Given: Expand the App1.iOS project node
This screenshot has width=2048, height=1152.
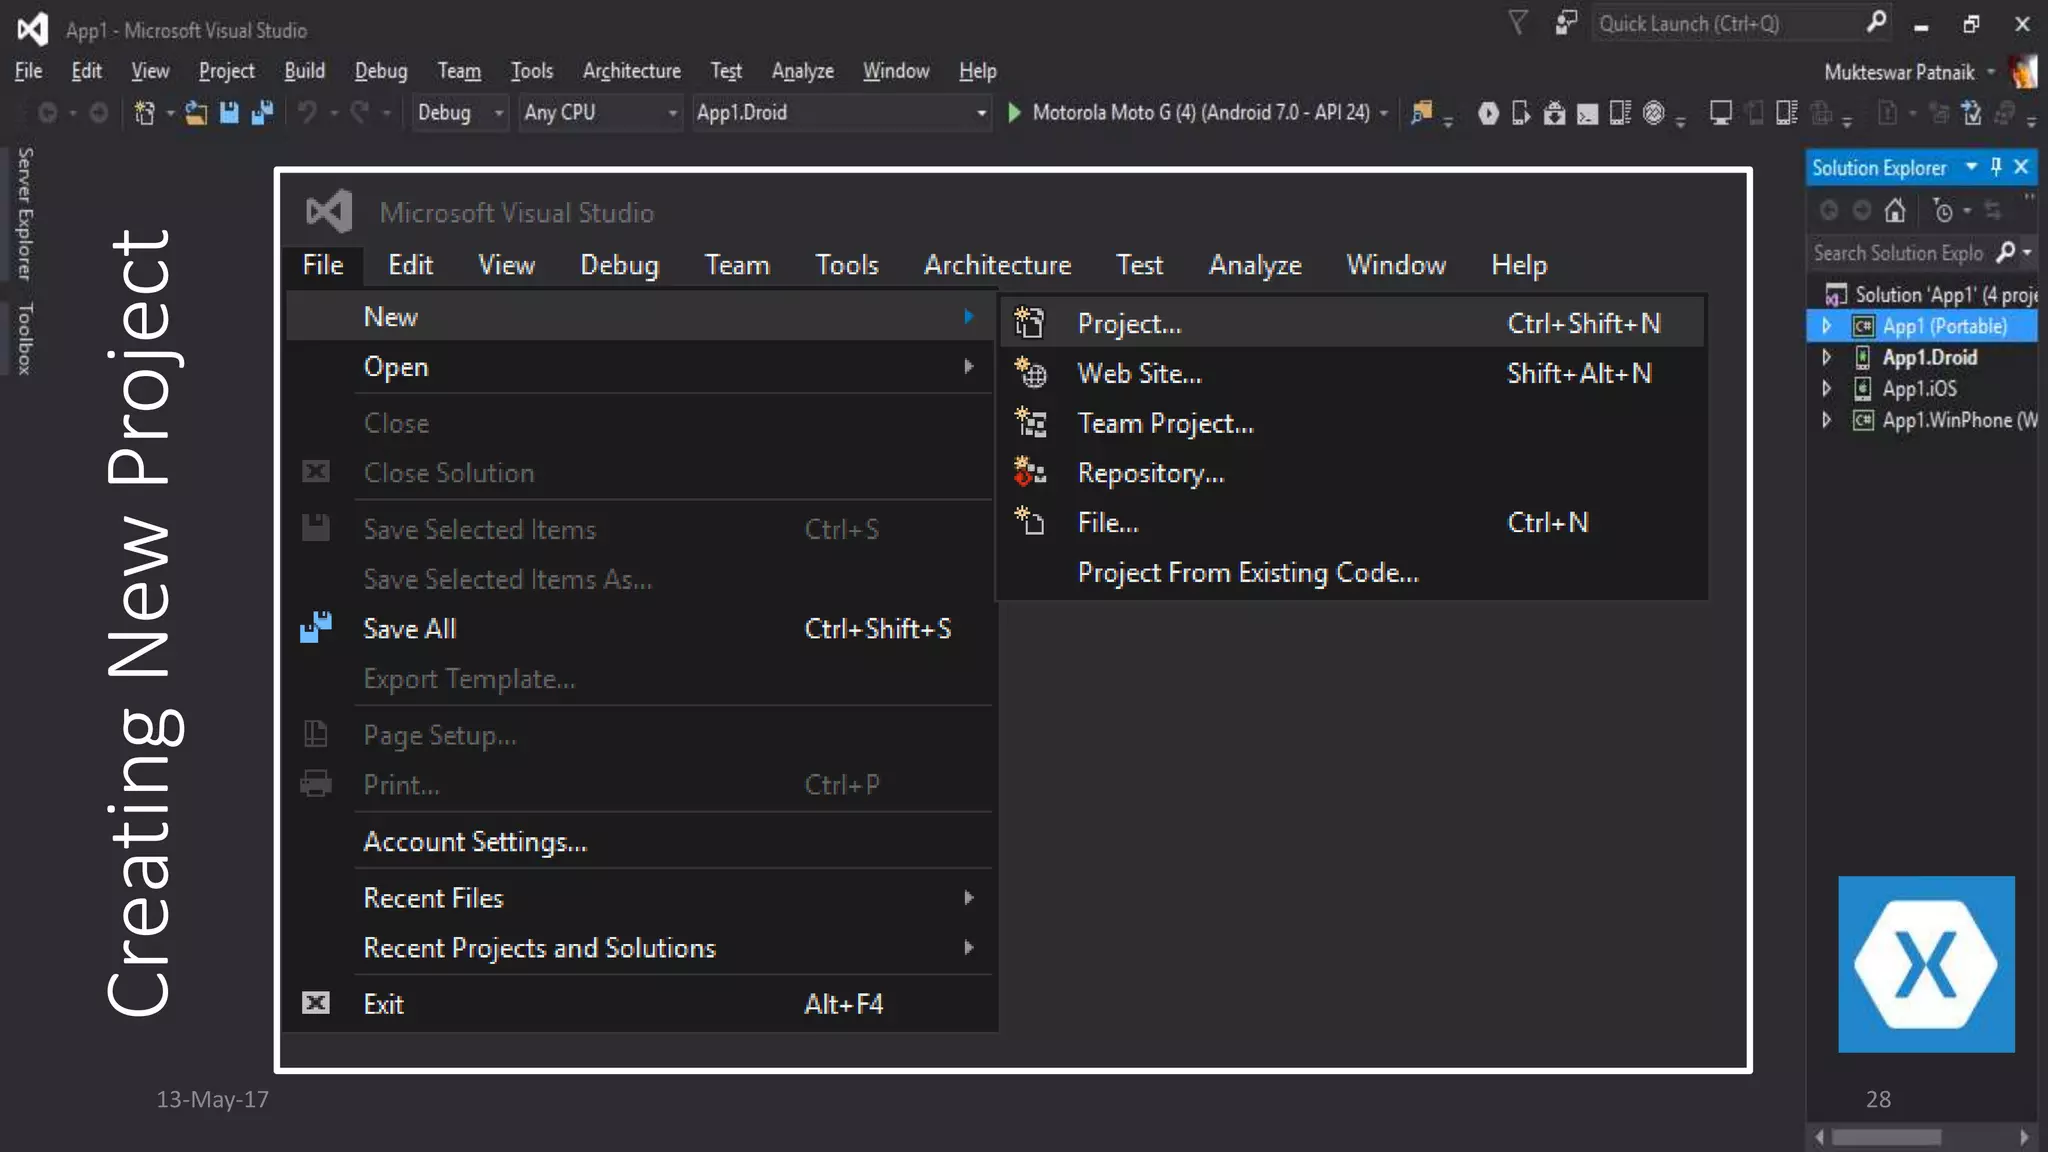Looking at the screenshot, I should (1827, 388).
